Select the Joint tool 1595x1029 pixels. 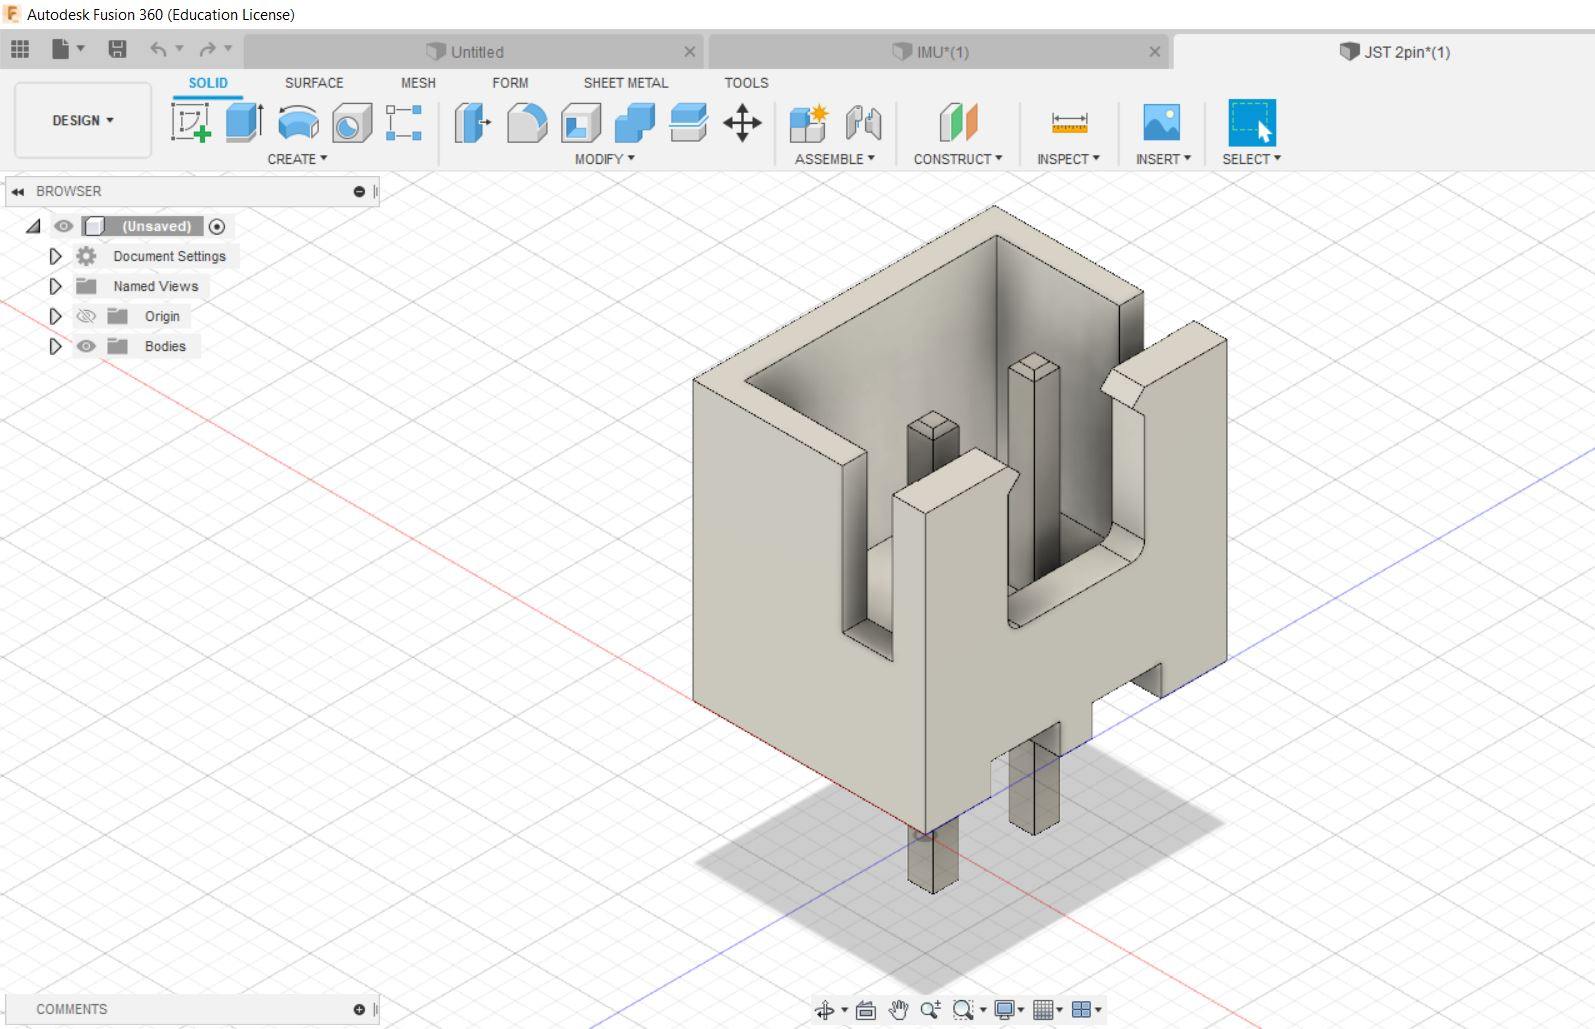click(863, 123)
